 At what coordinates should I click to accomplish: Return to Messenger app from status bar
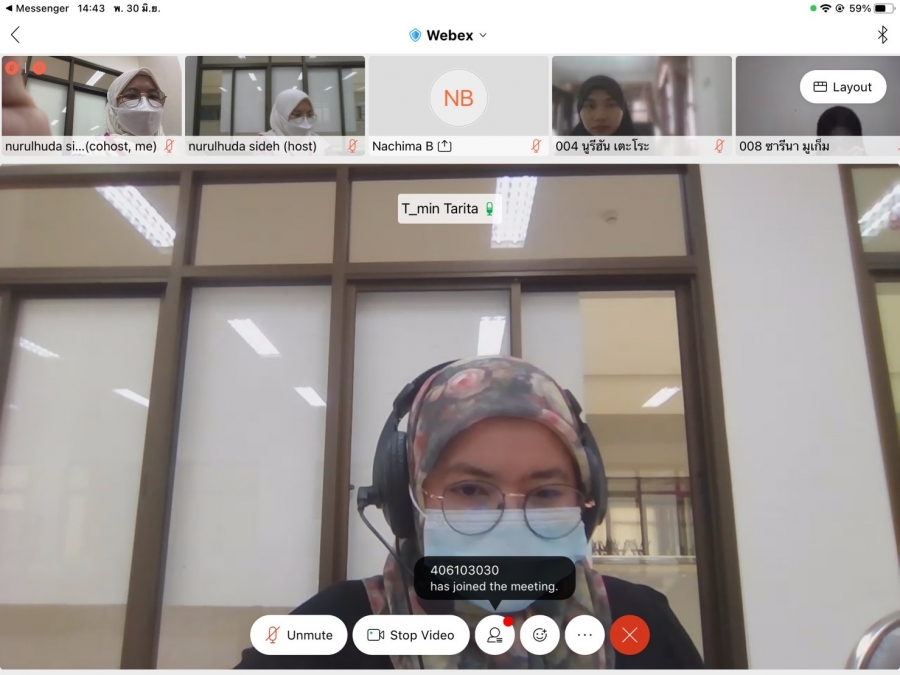[x=37, y=8]
